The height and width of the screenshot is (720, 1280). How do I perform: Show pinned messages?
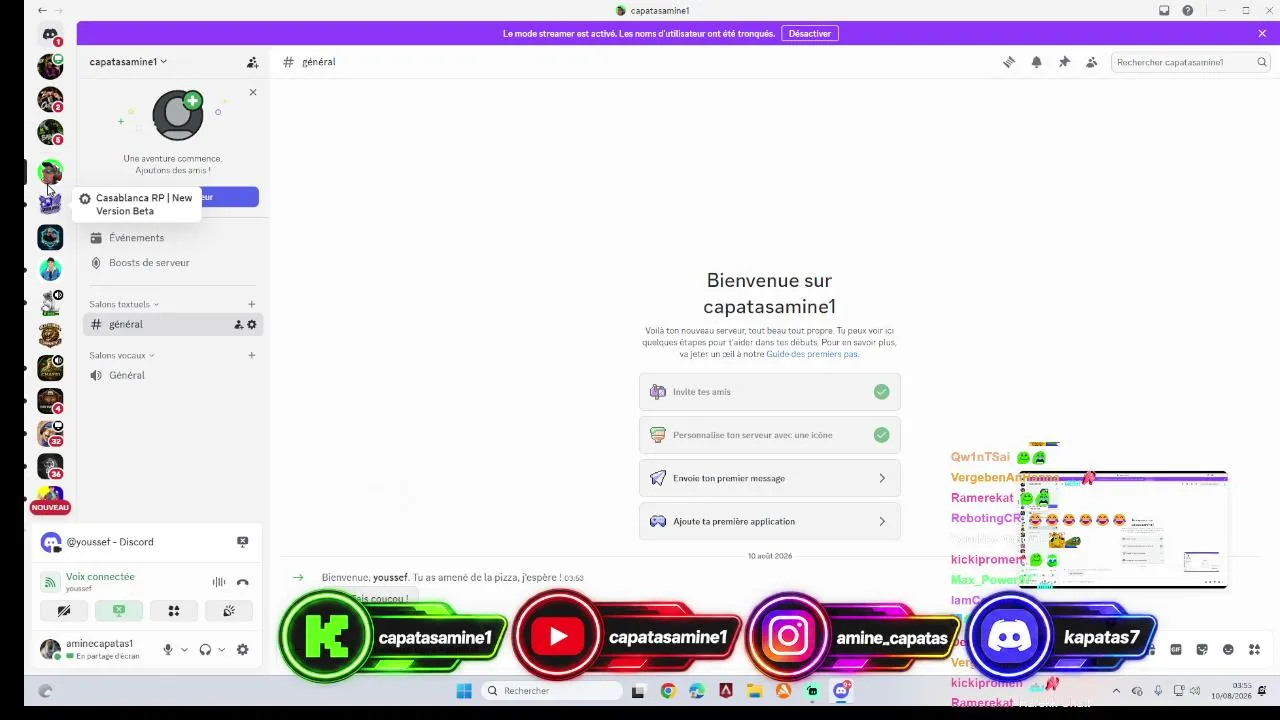[1064, 62]
